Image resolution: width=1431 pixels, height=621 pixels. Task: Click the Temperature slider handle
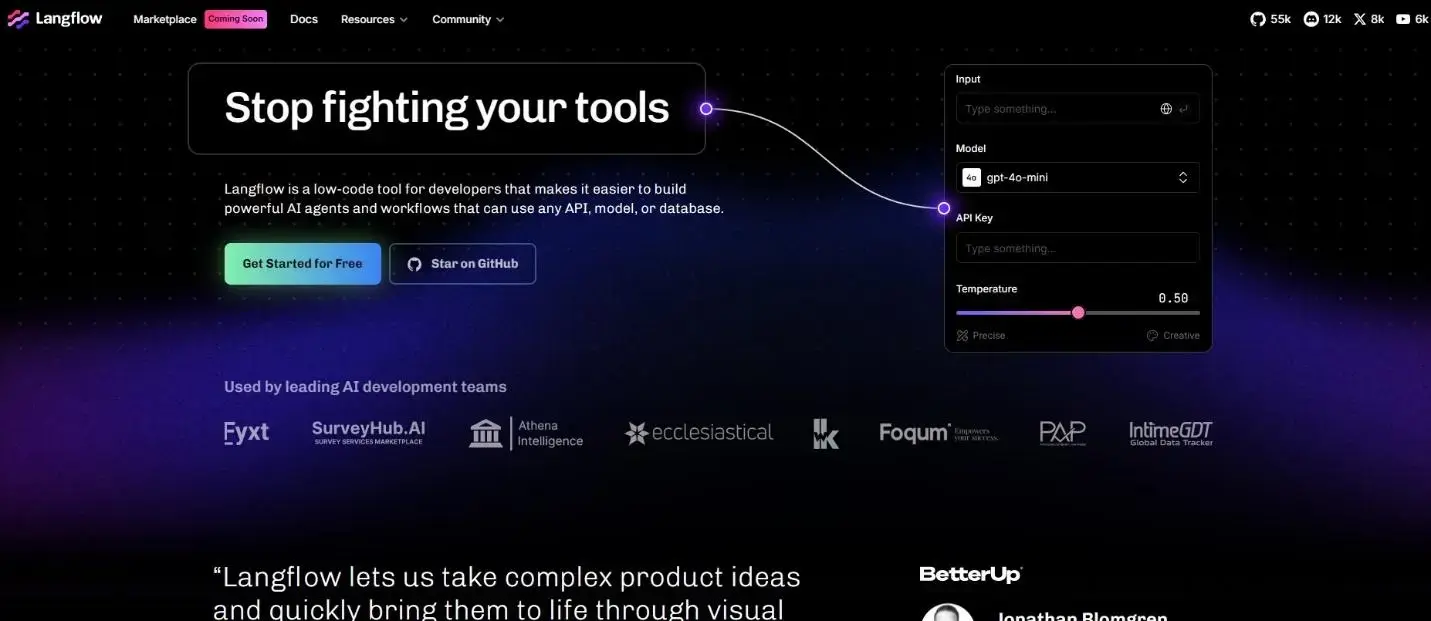[x=1078, y=313]
